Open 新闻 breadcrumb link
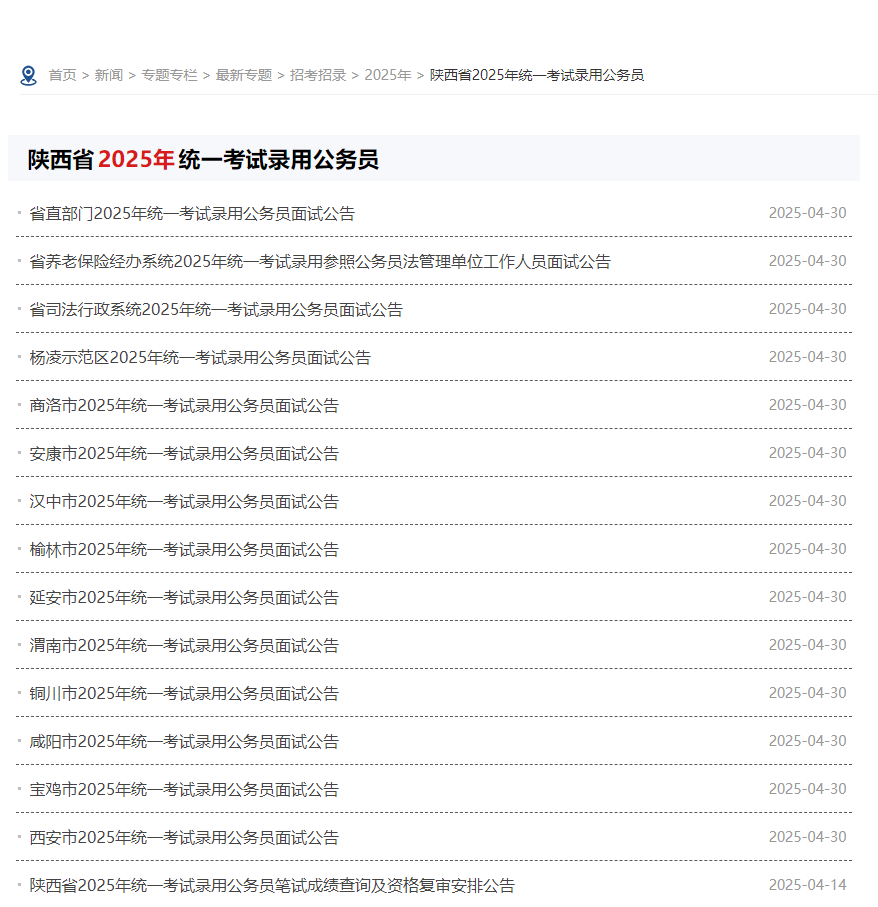Image resolution: width=878 pixels, height=907 pixels. click(x=108, y=76)
